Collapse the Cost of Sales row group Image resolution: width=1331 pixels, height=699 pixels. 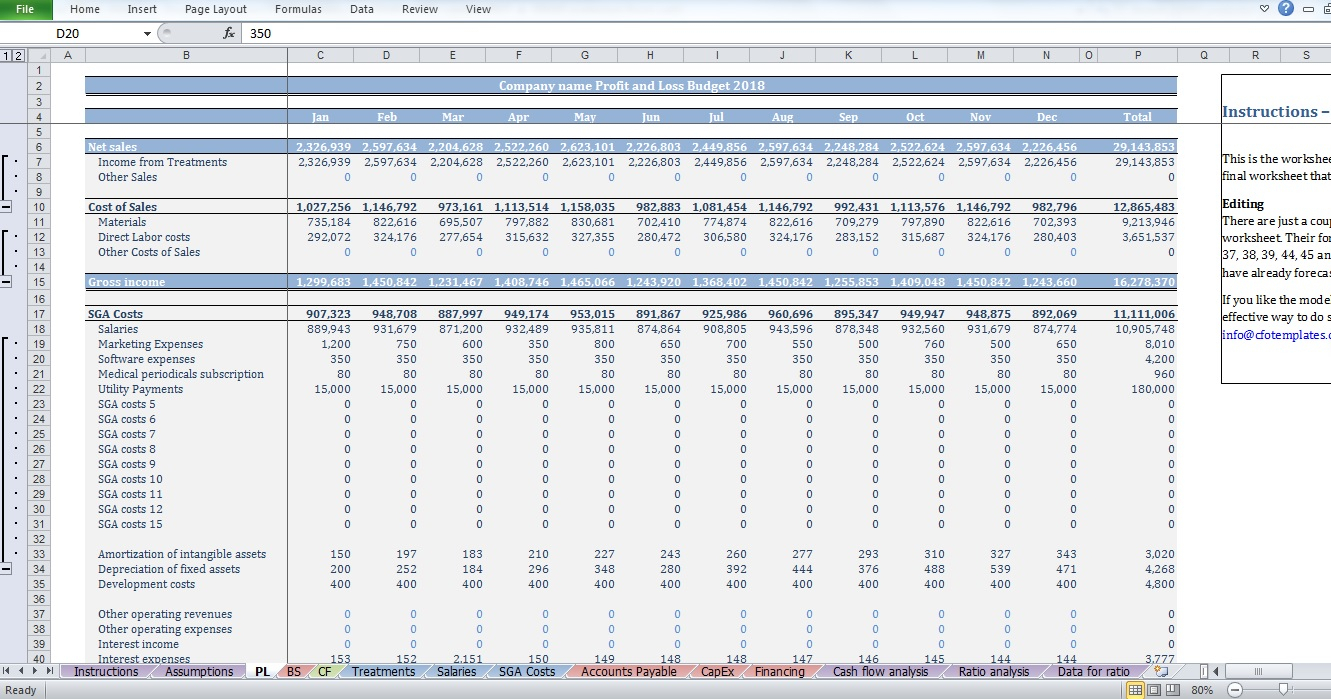[x=6, y=207]
